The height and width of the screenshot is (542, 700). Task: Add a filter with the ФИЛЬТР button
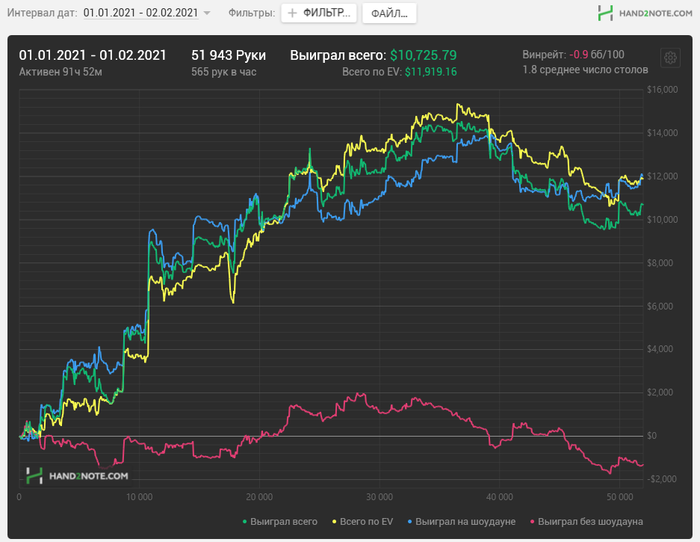319,13
